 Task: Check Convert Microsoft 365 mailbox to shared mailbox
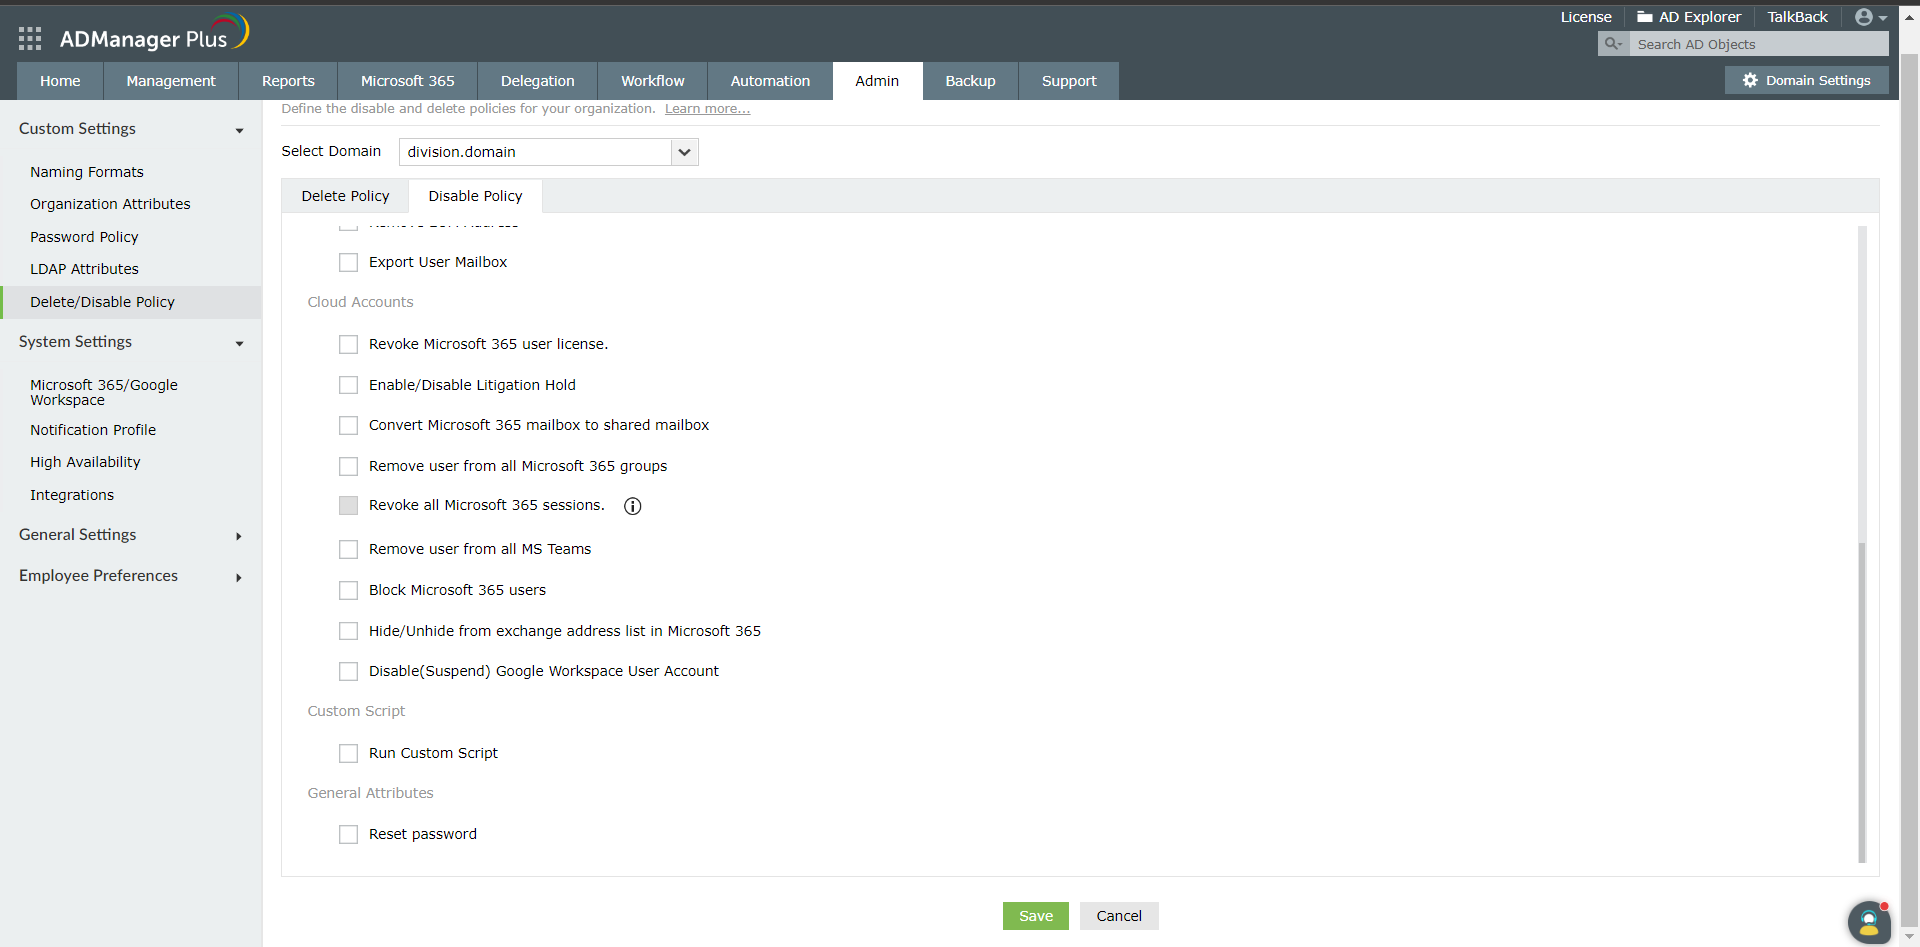(x=348, y=425)
